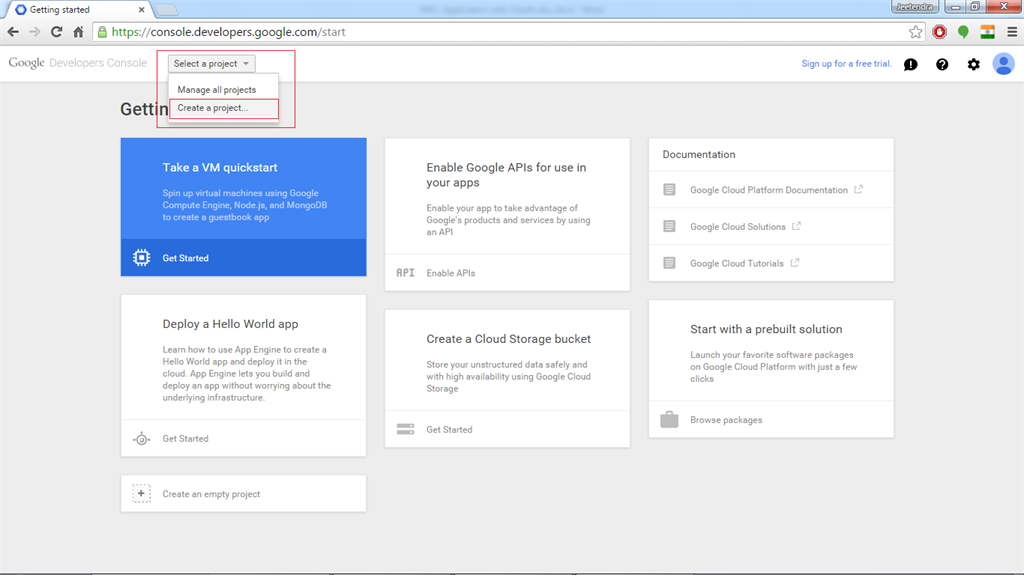Close the Getting started tab
Viewport: 1024px width, 575px height.
pos(141,10)
